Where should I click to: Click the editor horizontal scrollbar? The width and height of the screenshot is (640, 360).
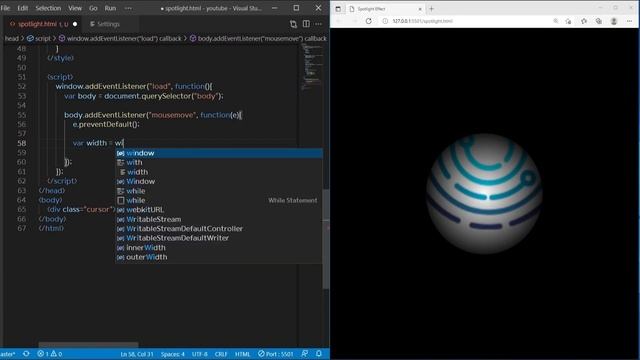pyautogui.click(x=89, y=345)
